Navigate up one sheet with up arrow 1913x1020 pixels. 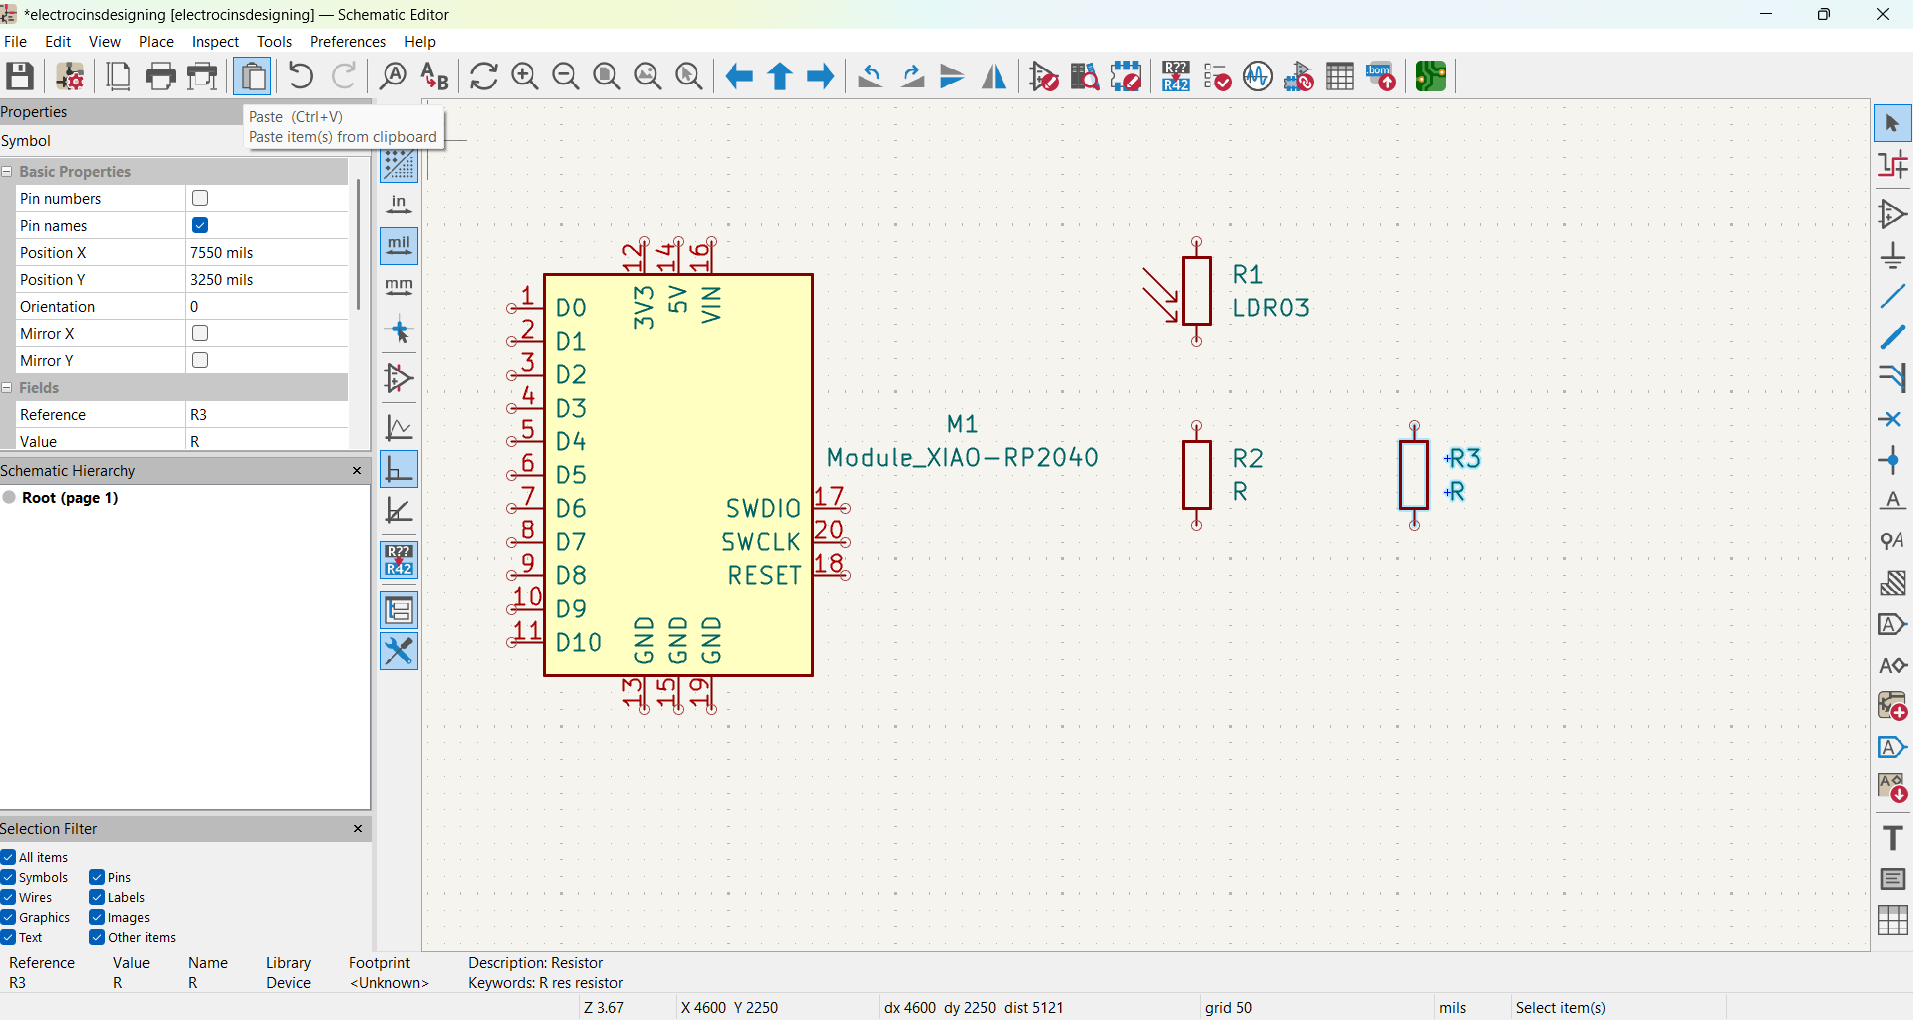click(780, 76)
